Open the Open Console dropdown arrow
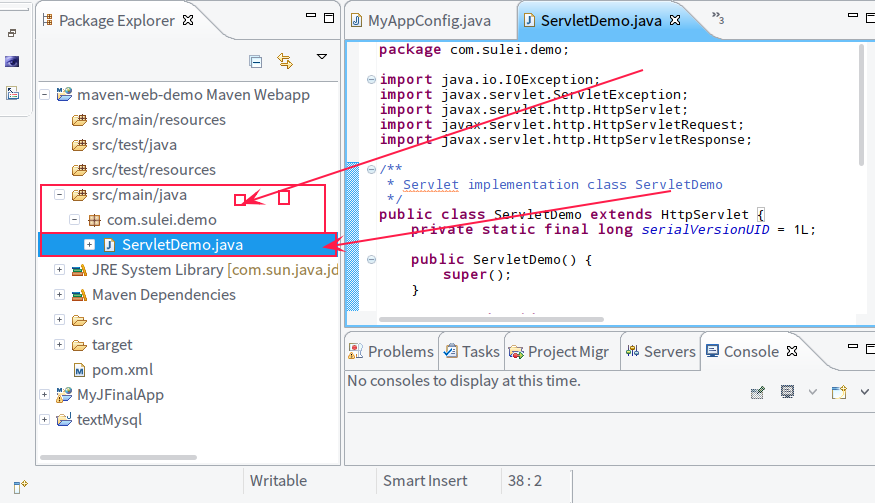 pos(864,392)
